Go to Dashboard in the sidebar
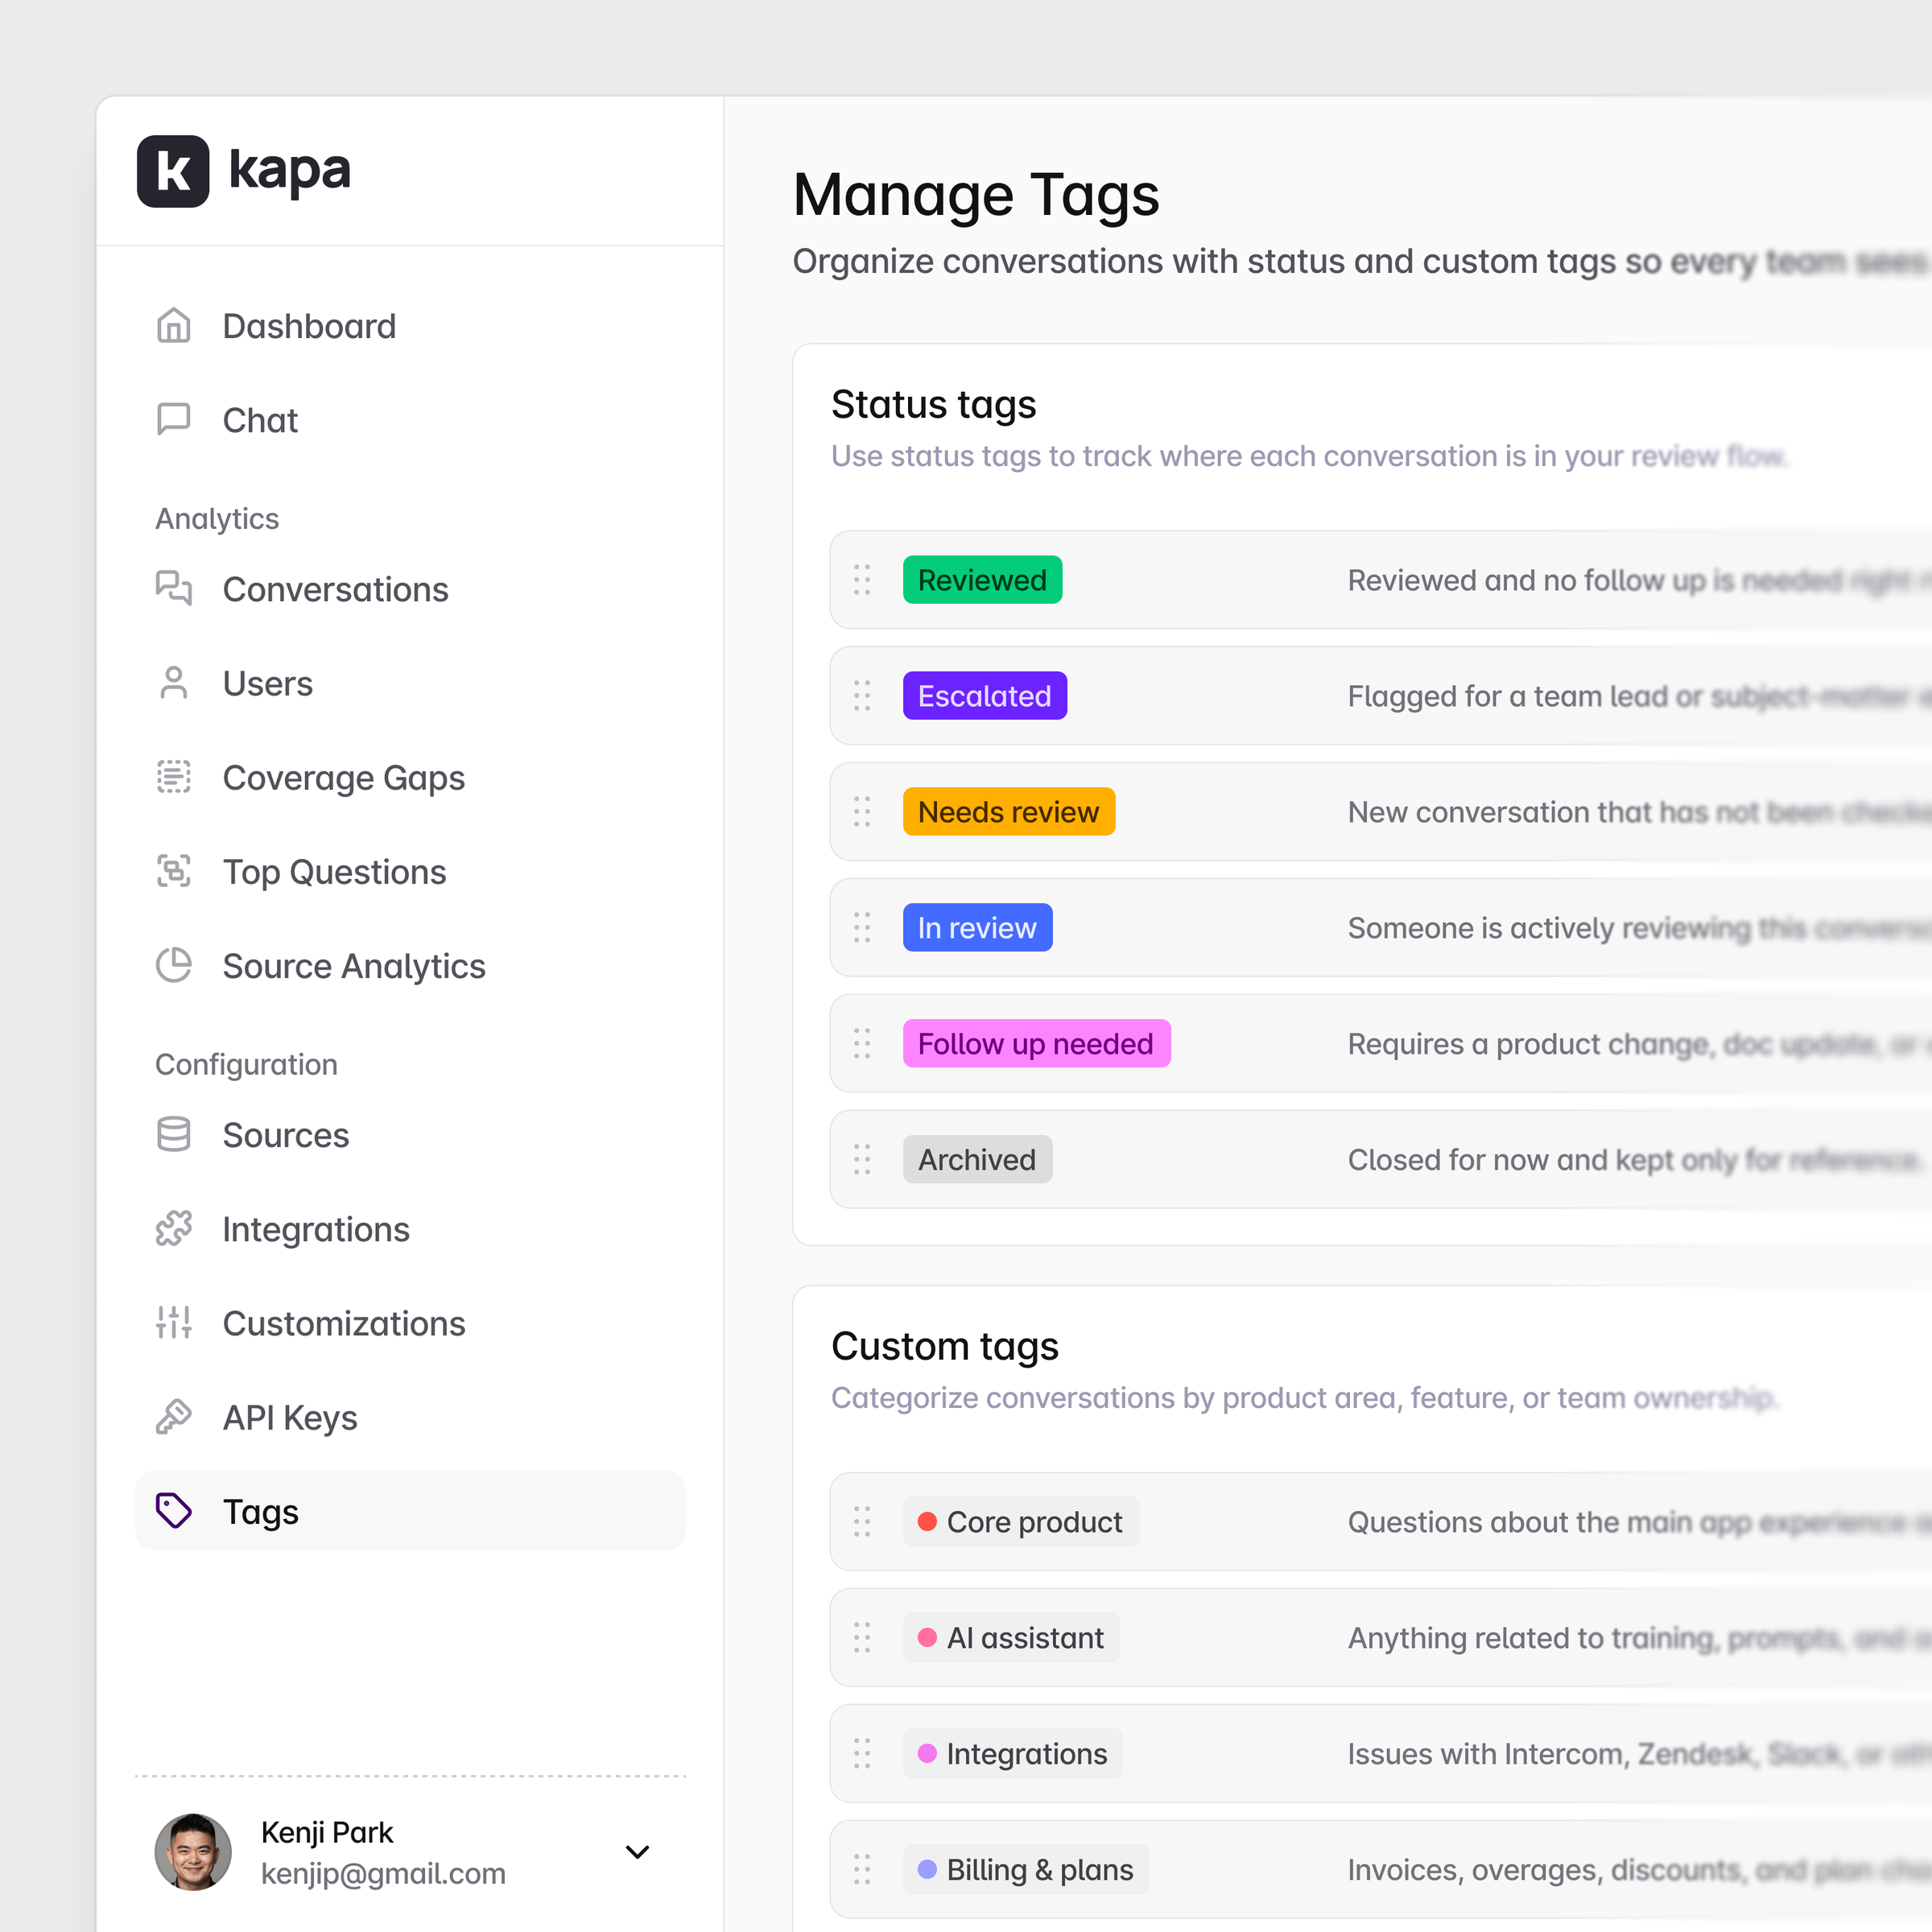 [x=410, y=326]
